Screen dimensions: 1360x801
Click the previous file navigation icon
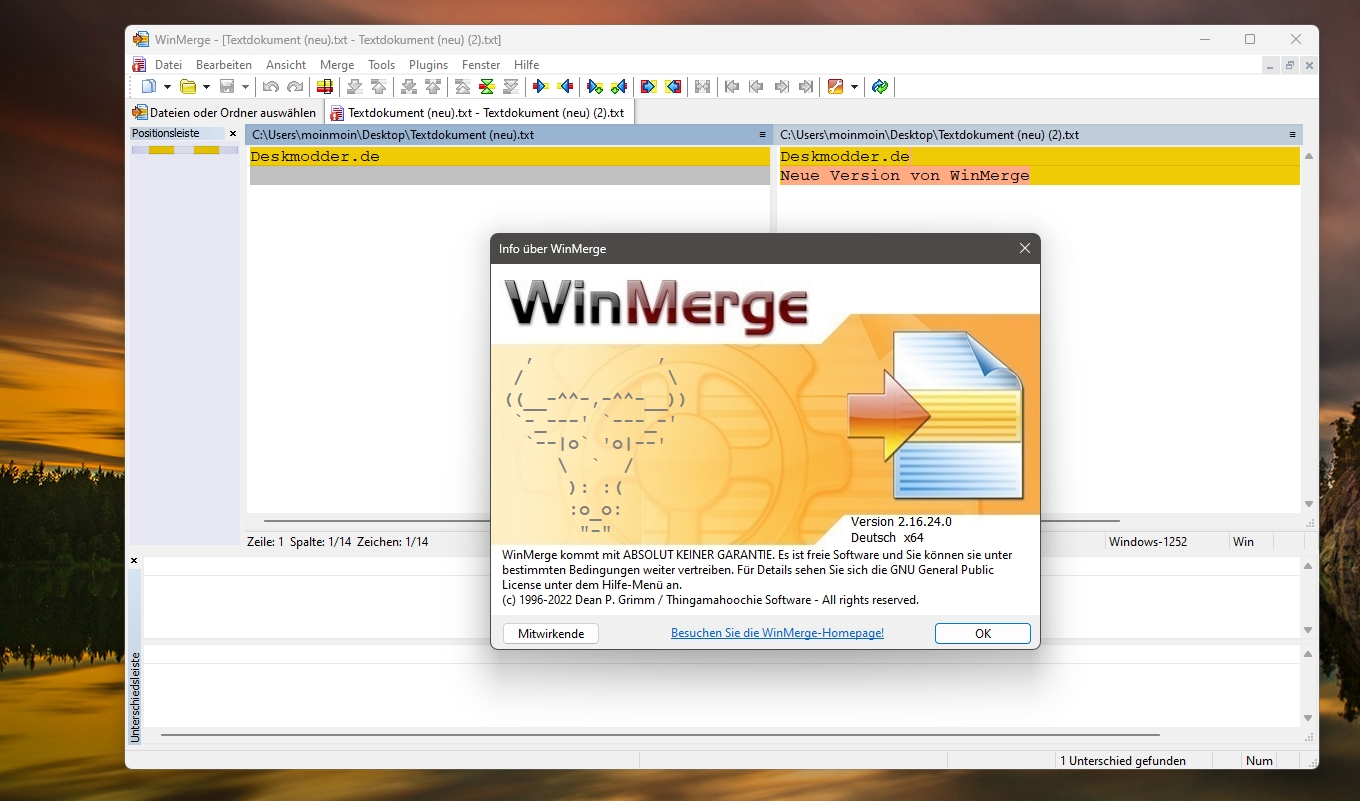[x=756, y=87]
